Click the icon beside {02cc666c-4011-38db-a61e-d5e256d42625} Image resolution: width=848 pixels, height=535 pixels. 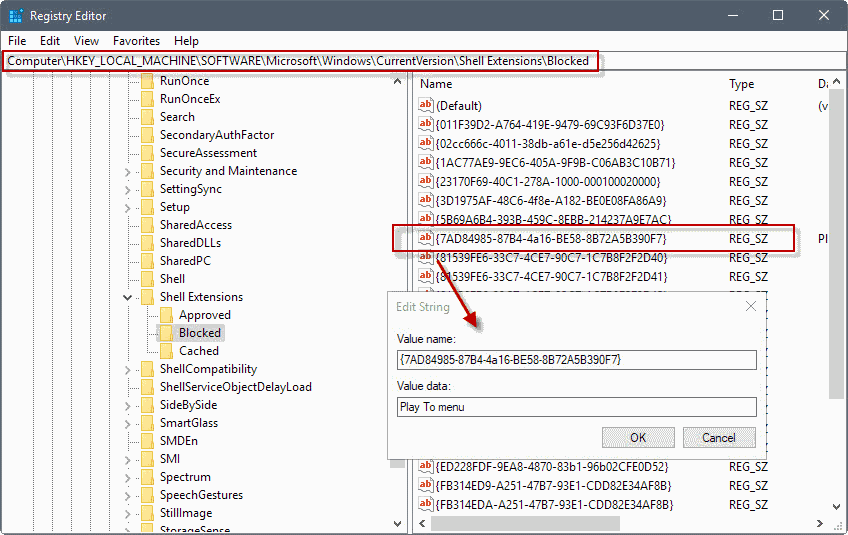[426, 143]
